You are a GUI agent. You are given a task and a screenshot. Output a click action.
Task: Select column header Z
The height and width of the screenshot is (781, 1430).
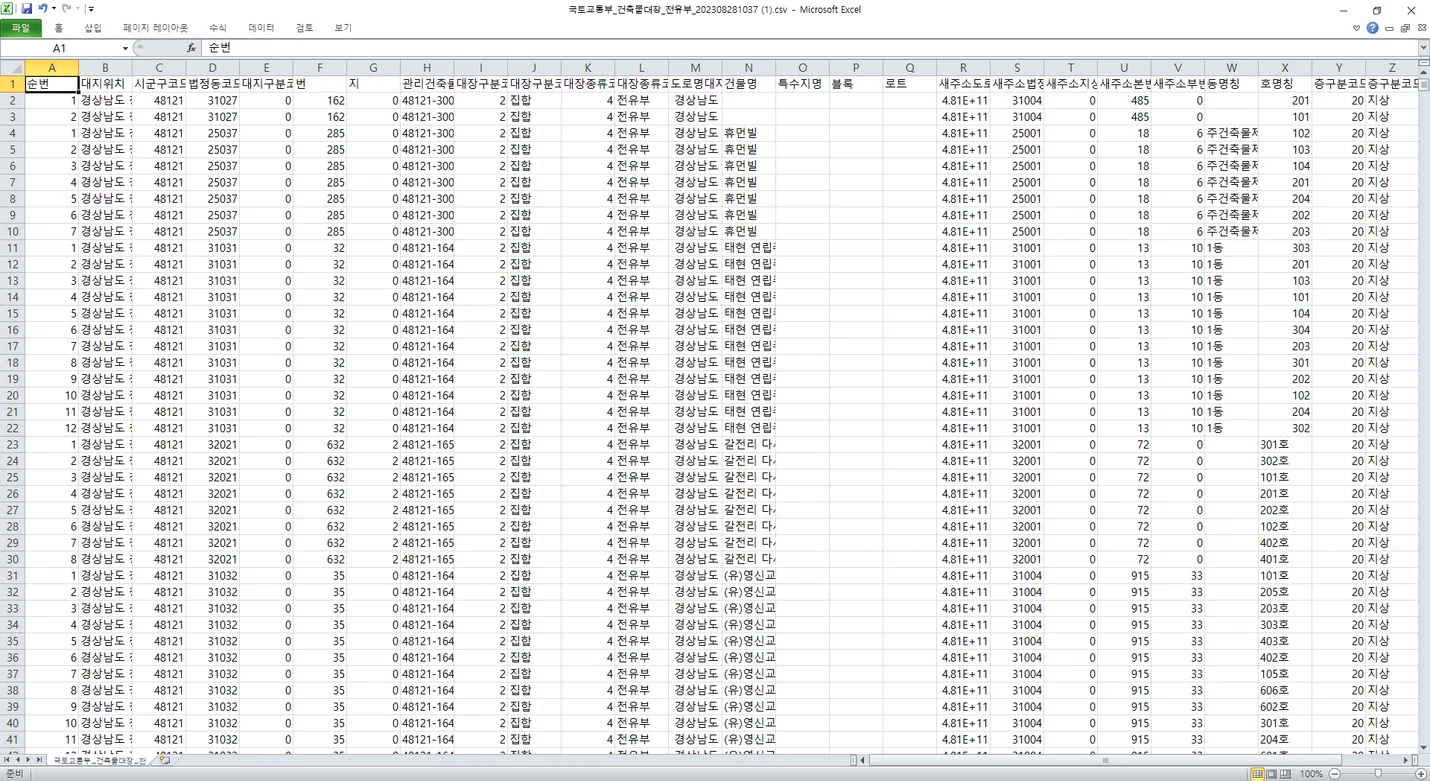[x=1392, y=68]
